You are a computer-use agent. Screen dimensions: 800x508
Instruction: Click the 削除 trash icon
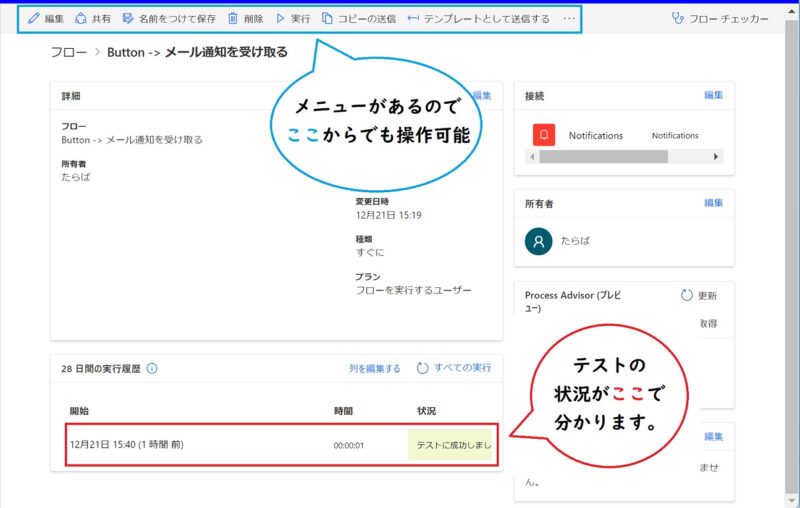pyautogui.click(x=233, y=18)
